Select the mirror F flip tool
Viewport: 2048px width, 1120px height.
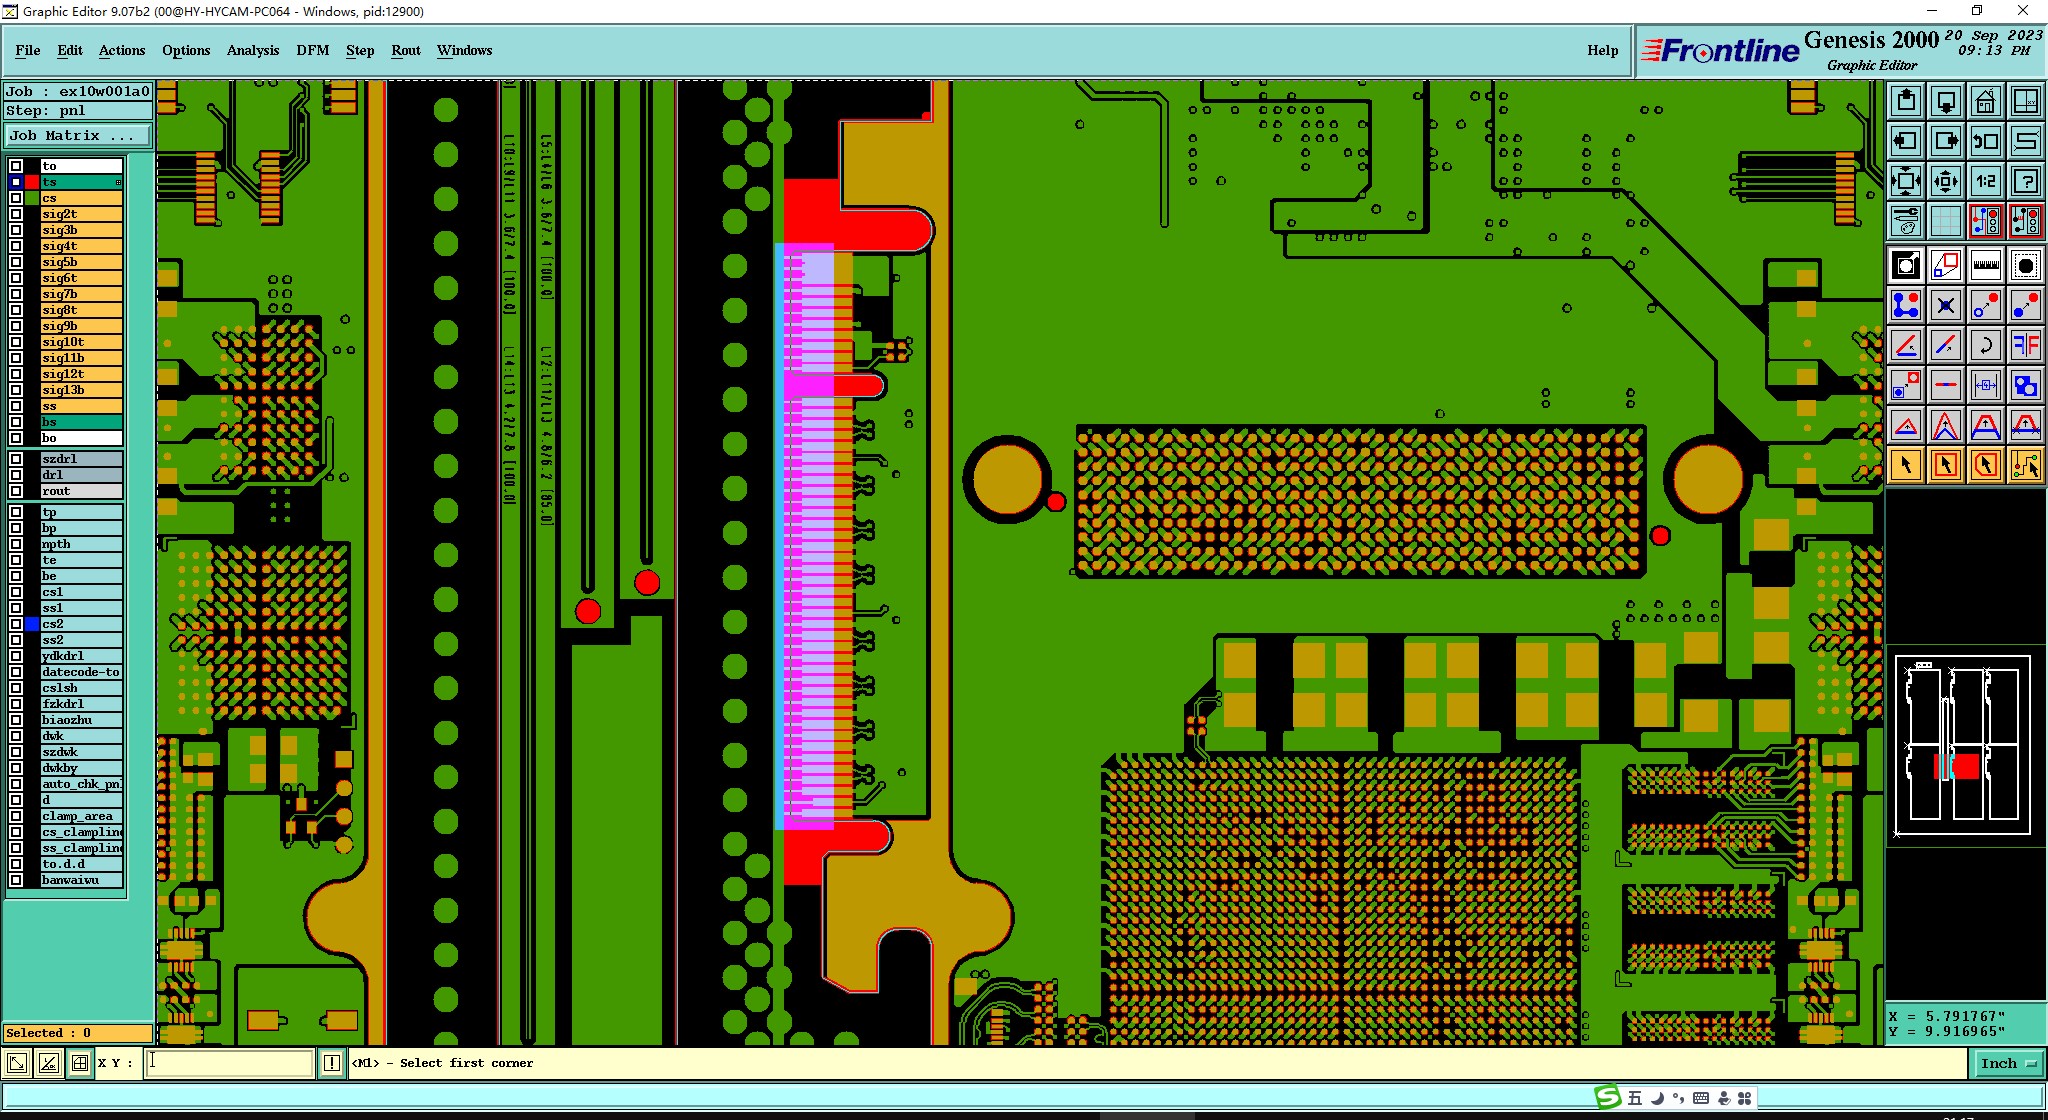pyautogui.click(x=2025, y=345)
